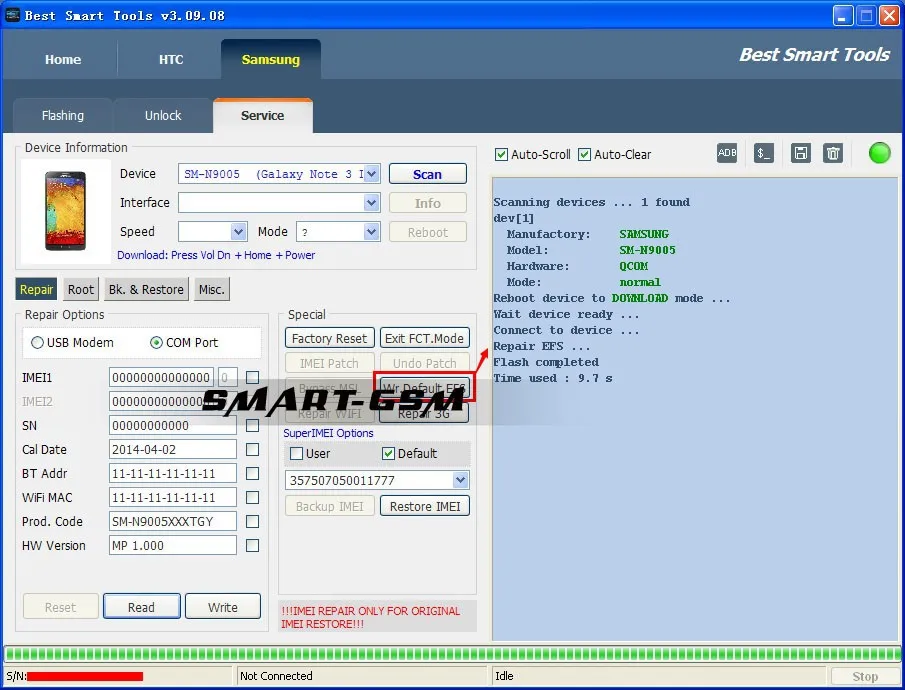Click the Scan button
Image resolution: width=905 pixels, height=690 pixels.
coord(428,174)
